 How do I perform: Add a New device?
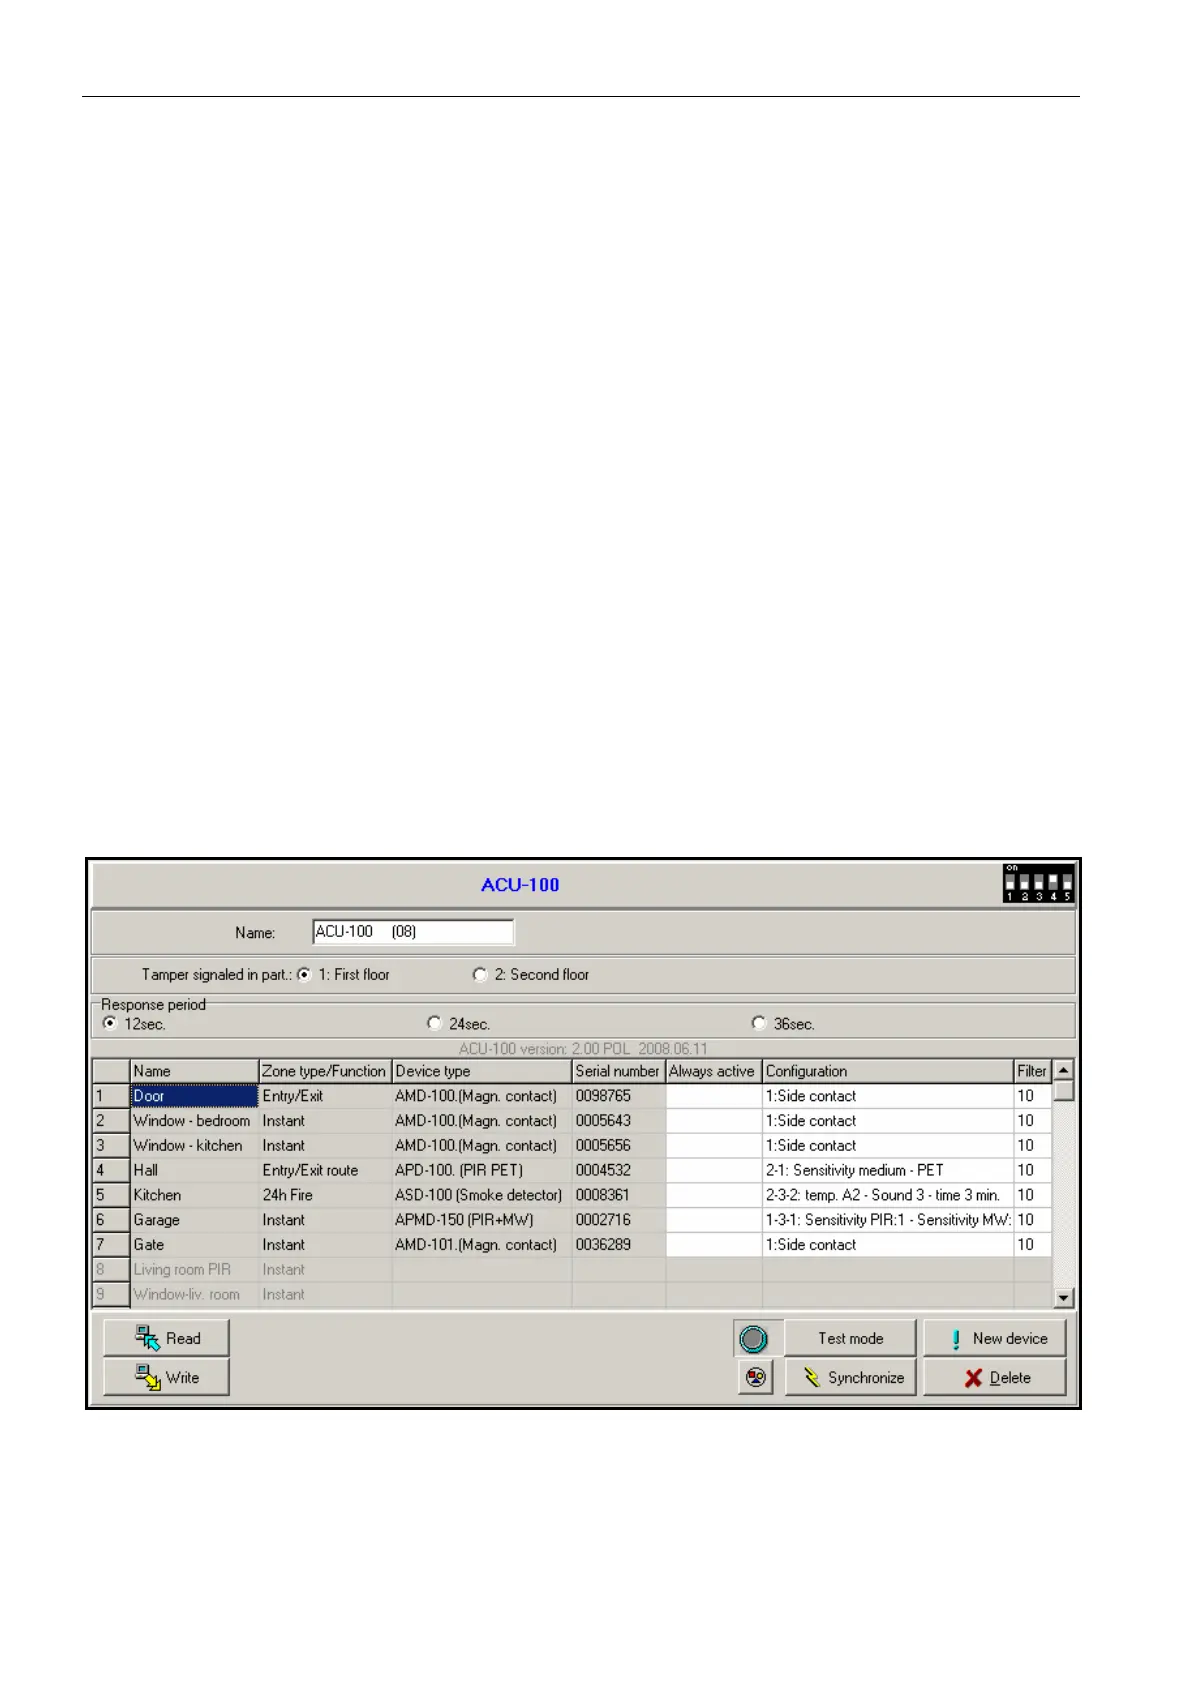(995, 1338)
